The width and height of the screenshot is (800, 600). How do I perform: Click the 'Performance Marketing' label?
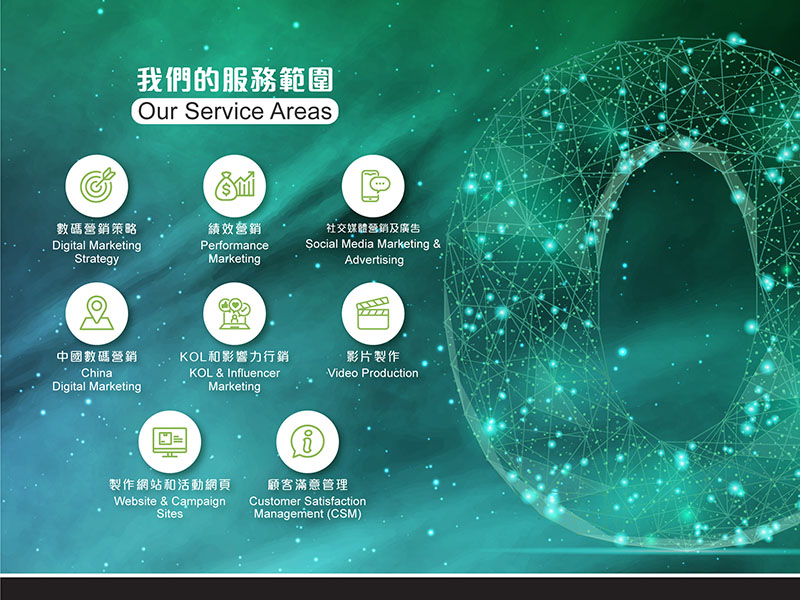[234, 252]
